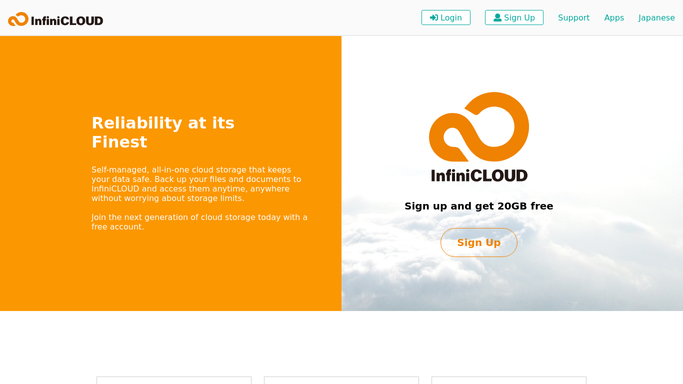The width and height of the screenshot is (683, 384).
Task: Click the small infinity logo icon in header
Action: 18,19
